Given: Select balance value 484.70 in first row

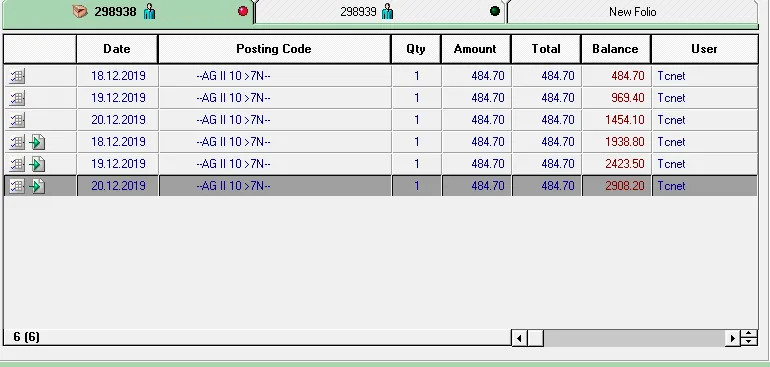Looking at the screenshot, I should coord(628,76).
